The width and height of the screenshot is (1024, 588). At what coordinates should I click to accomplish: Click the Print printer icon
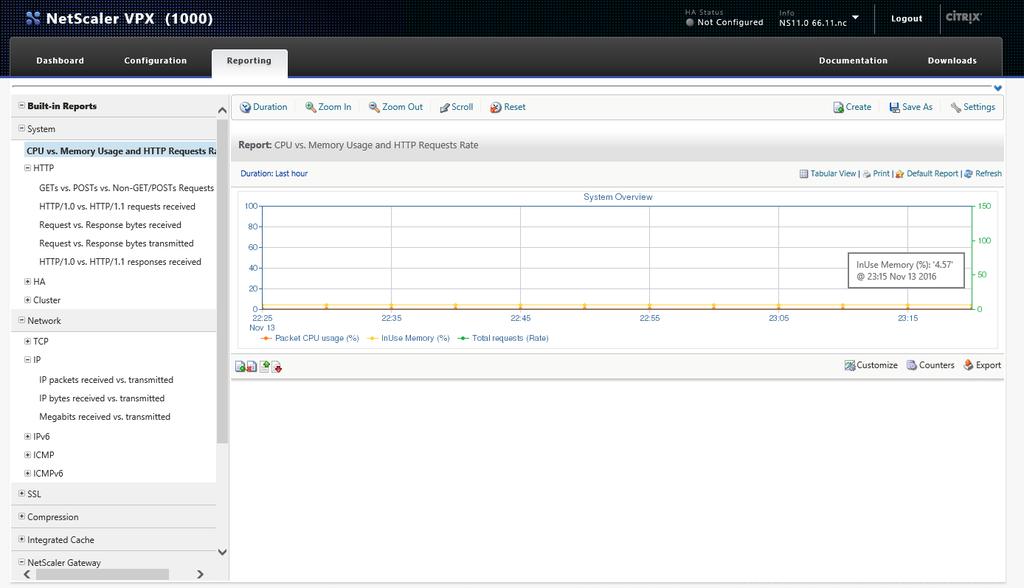[x=867, y=174]
